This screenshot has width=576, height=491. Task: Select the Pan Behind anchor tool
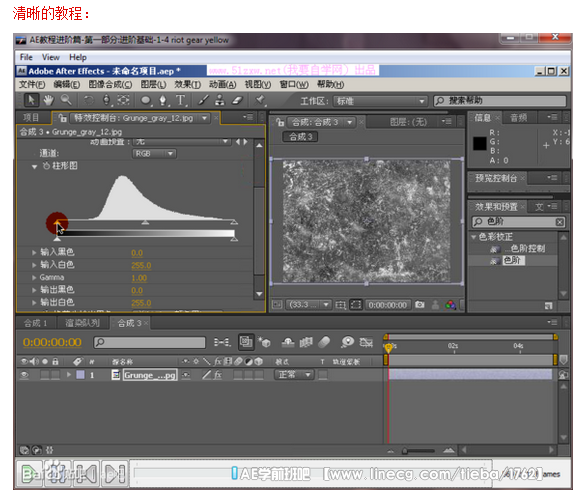coord(123,100)
